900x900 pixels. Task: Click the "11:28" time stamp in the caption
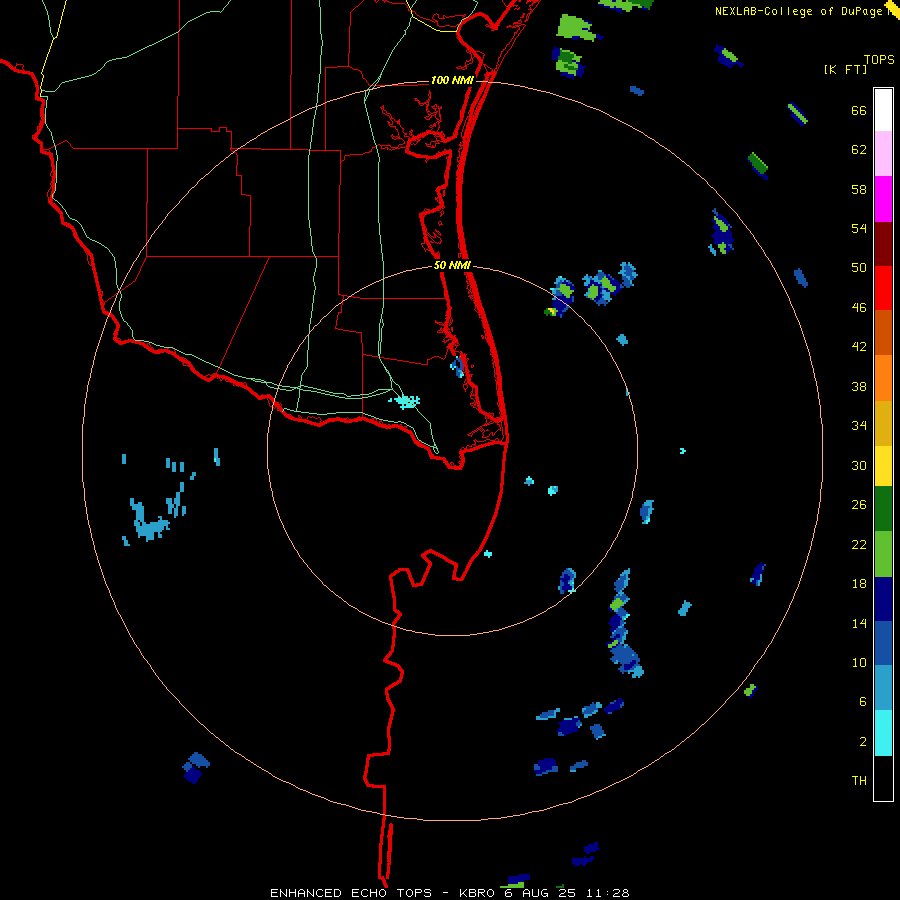click(607, 893)
